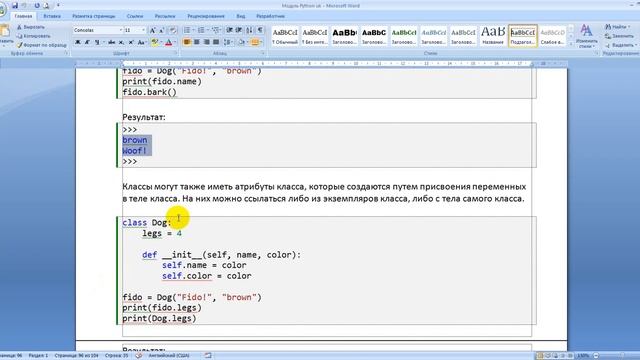Click the paragraph shading fill icon

click(x=242, y=42)
